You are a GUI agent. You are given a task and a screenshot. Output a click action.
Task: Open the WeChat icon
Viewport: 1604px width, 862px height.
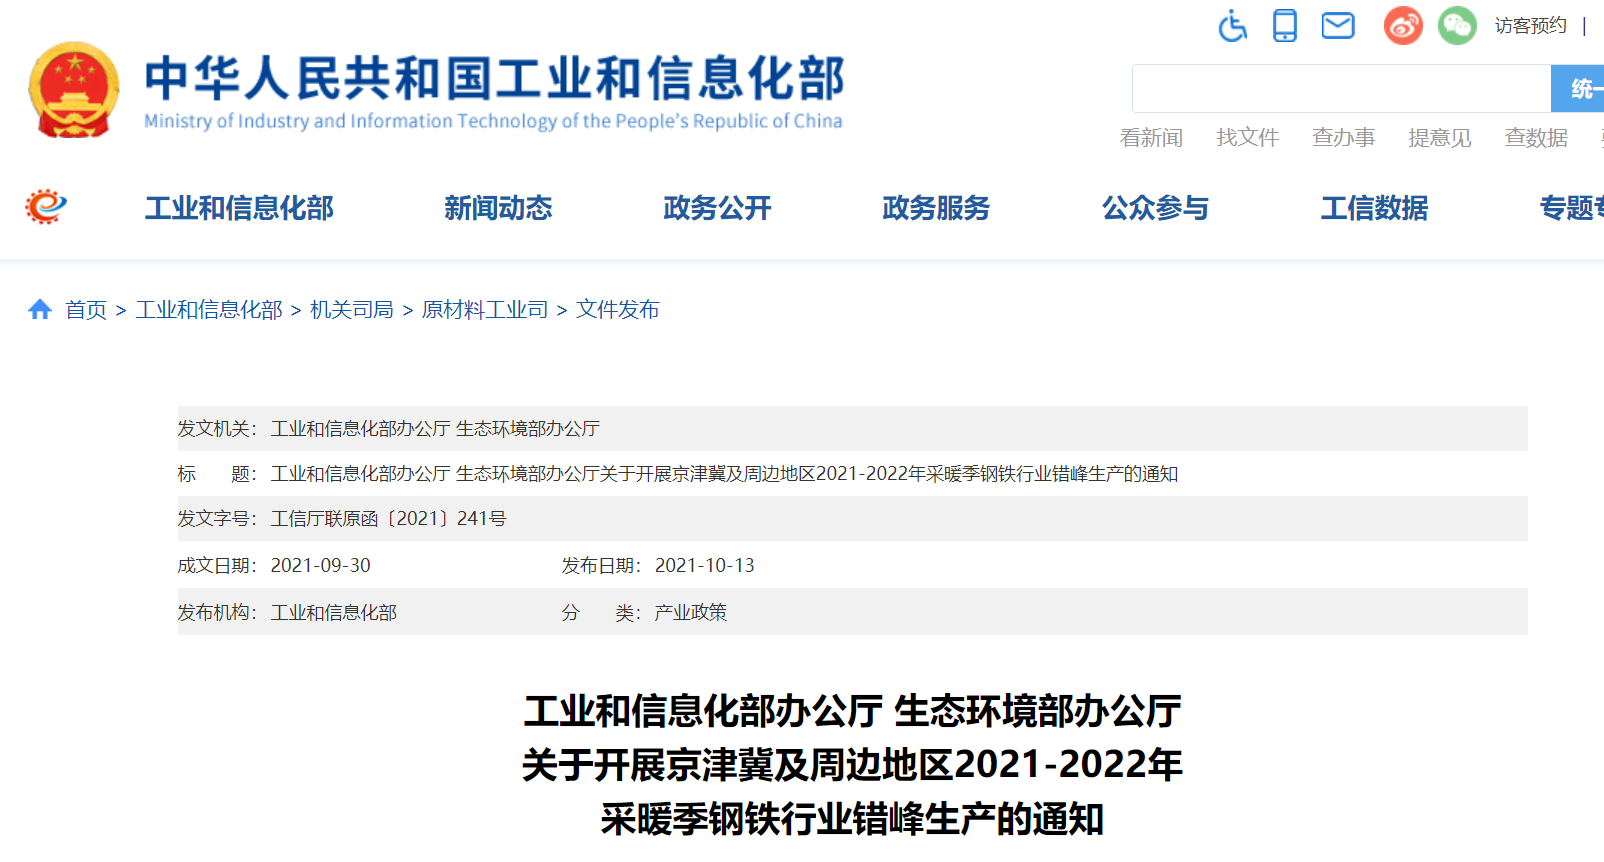click(x=1456, y=26)
